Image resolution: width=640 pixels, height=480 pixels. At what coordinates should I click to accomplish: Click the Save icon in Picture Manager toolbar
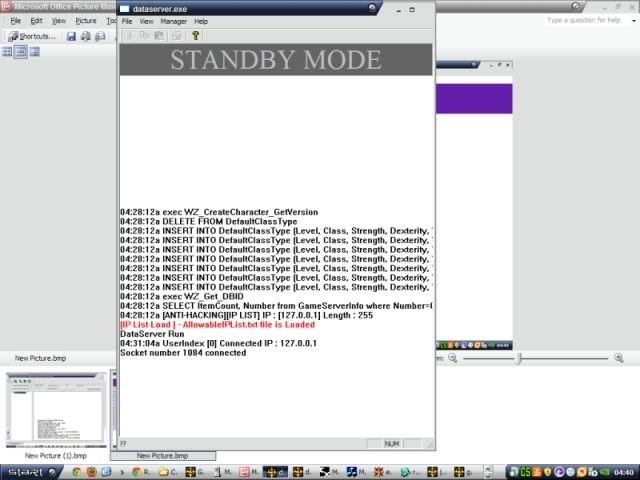[71, 36]
